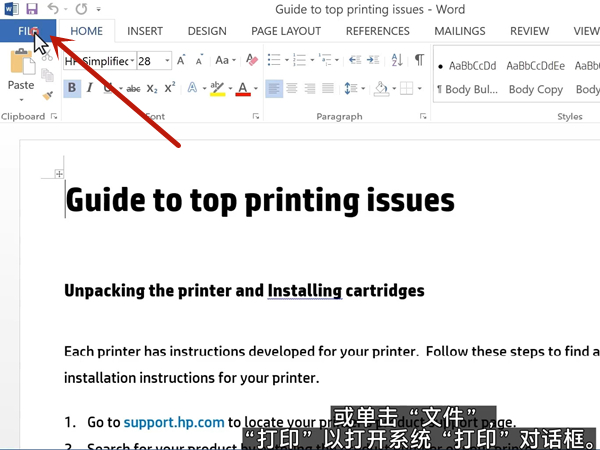Open the FILE tab
This screenshot has width=600, height=450.
pyautogui.click(x=28, y=31)
